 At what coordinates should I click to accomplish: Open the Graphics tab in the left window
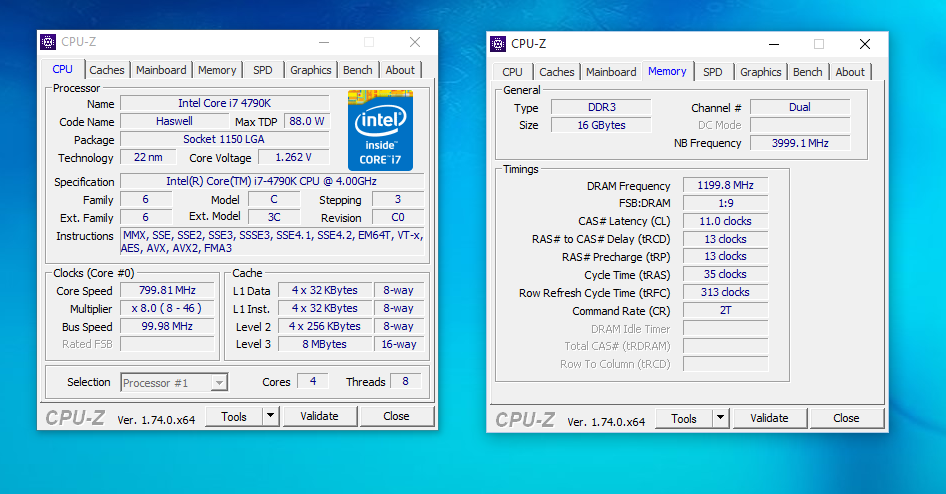[x=310, y=70]
